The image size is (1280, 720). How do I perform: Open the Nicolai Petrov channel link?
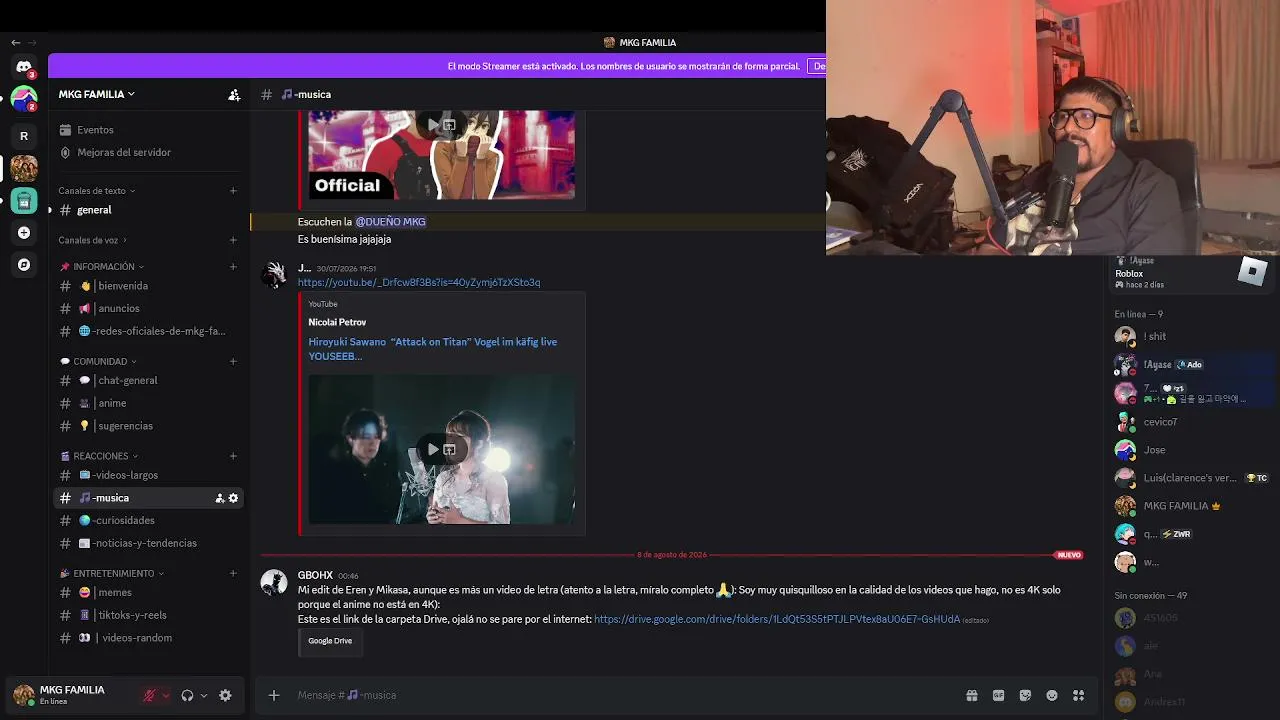(x=337, y=322)
